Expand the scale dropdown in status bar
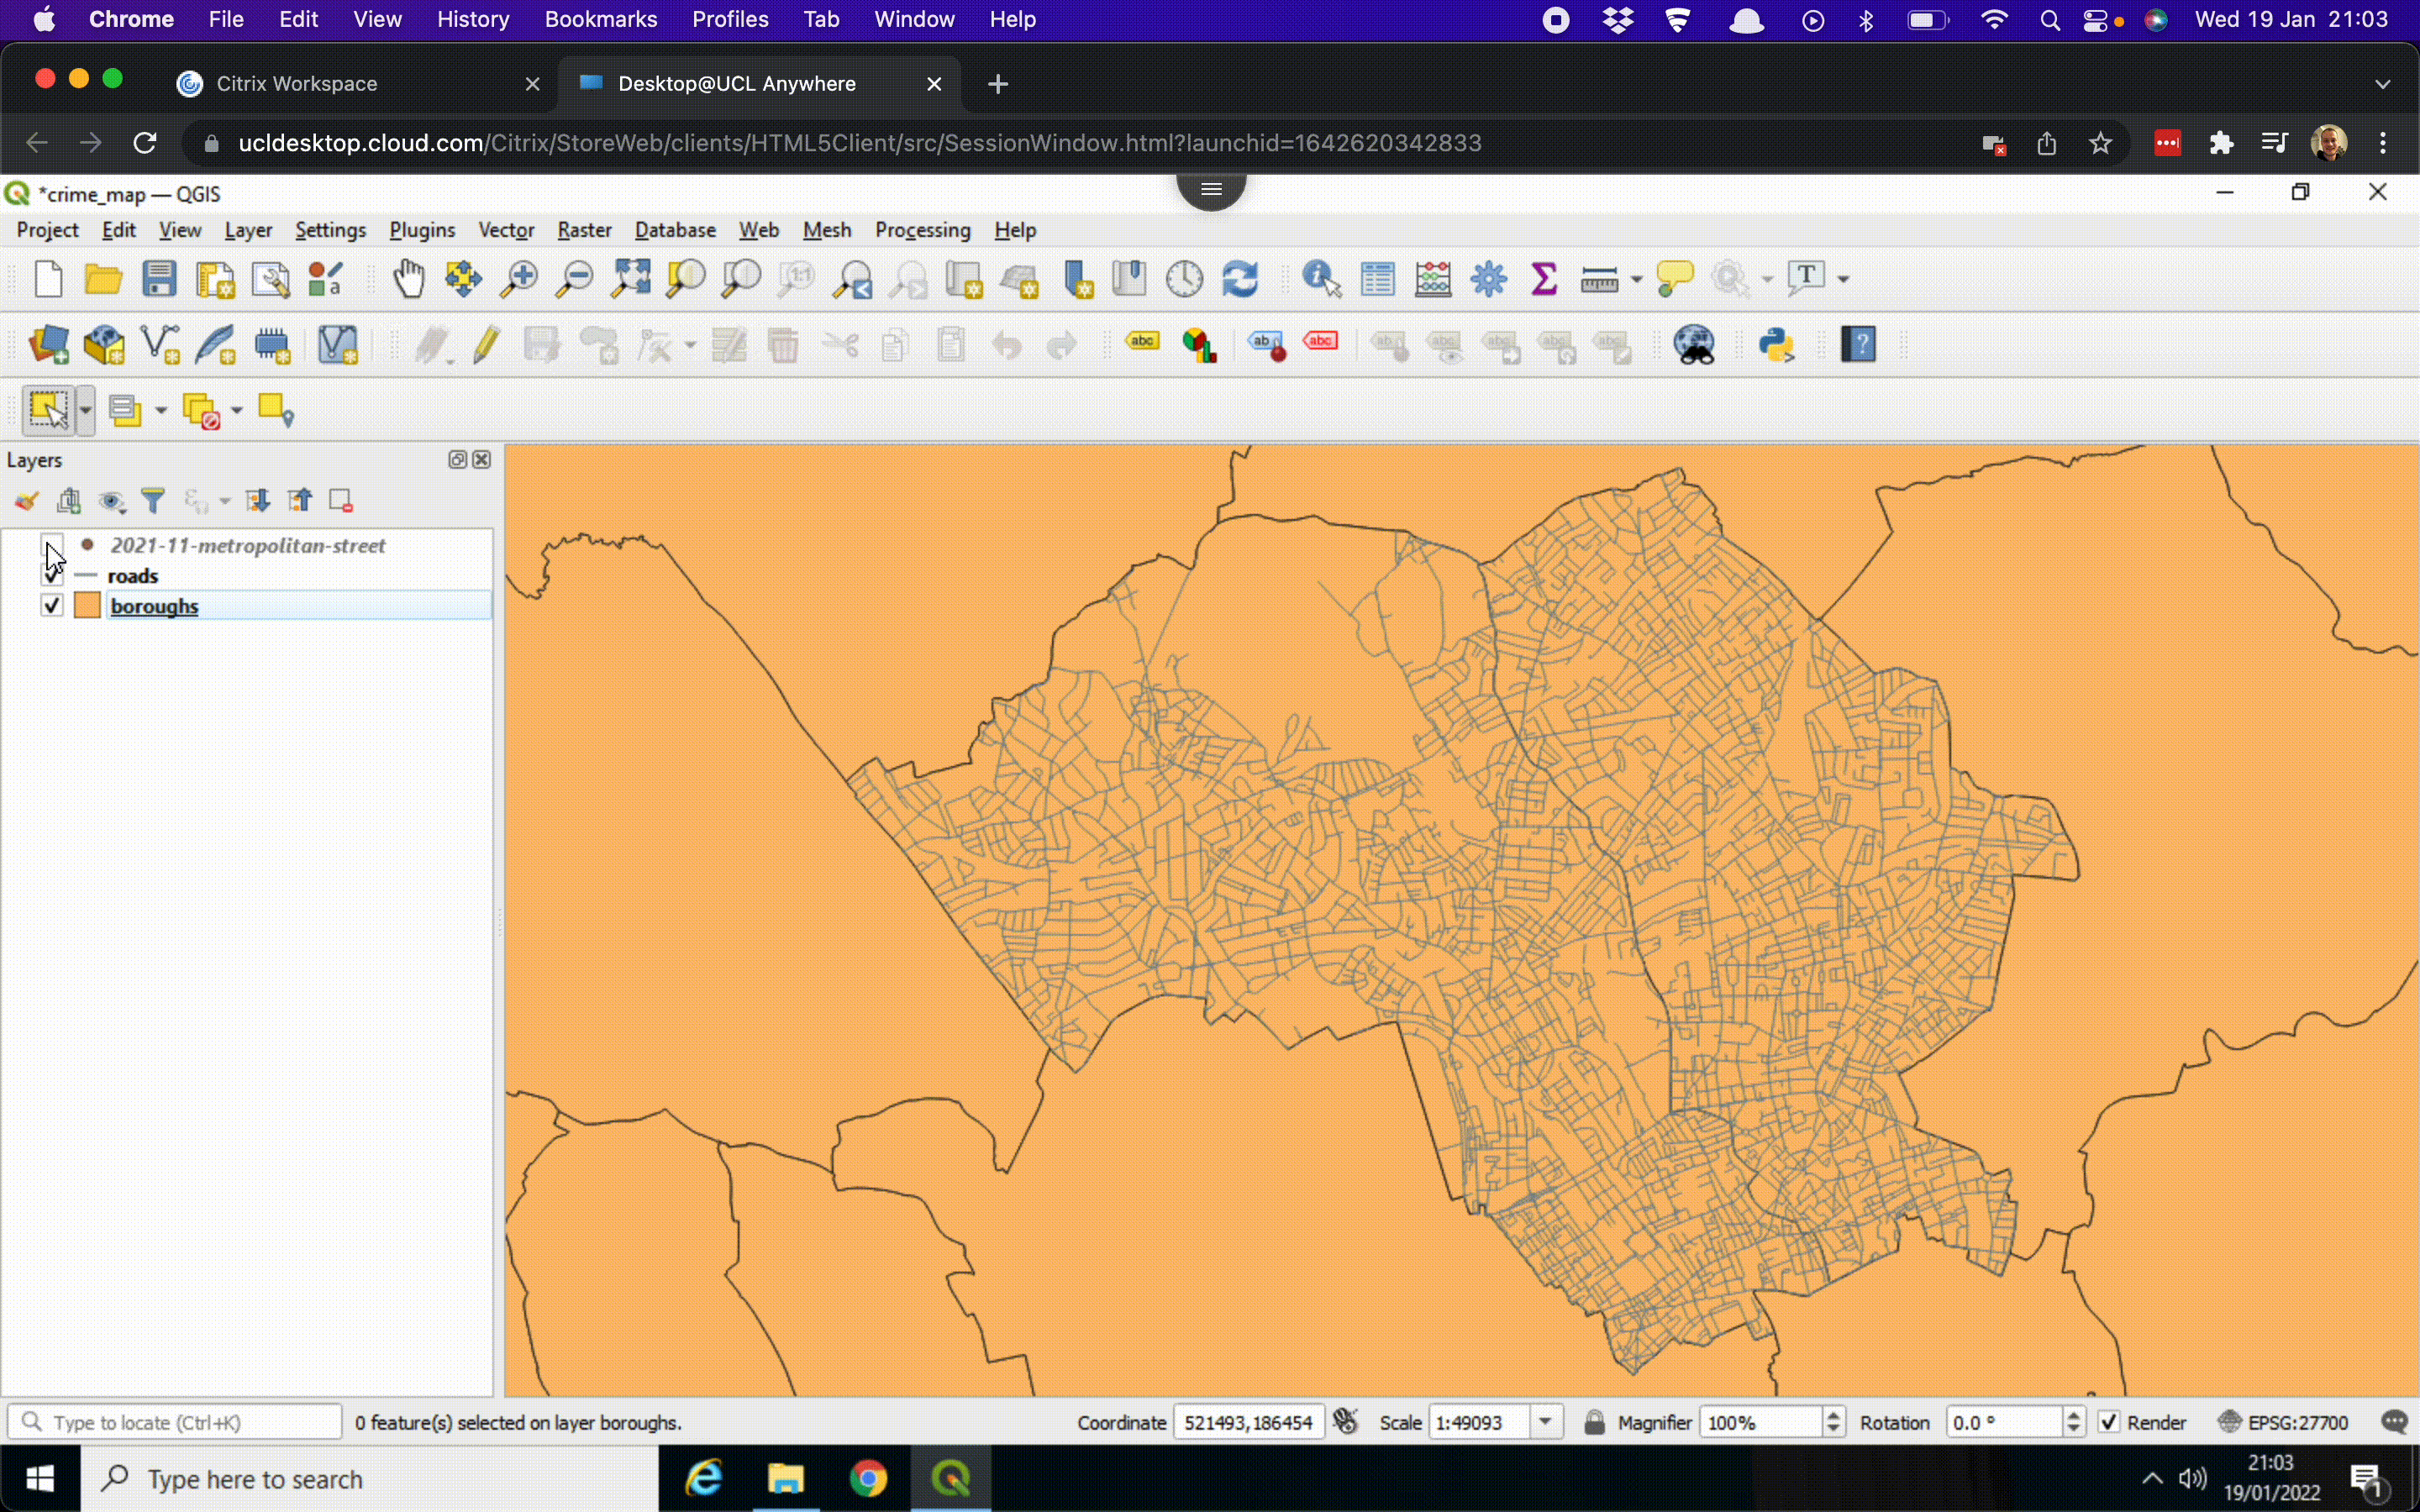 [1546, 1421]
